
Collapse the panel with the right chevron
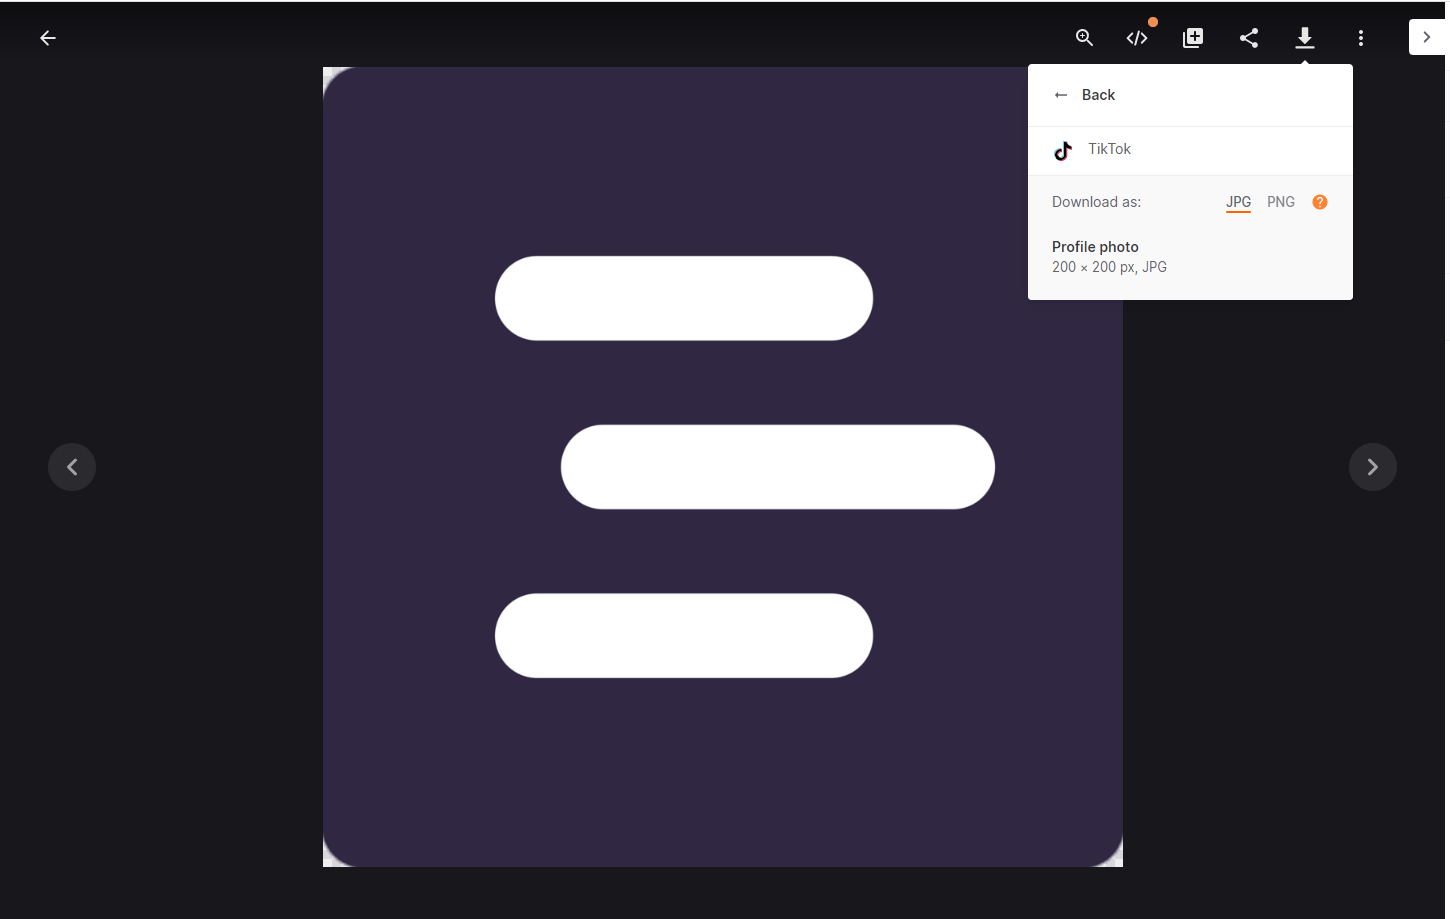tap(1428, 36)
